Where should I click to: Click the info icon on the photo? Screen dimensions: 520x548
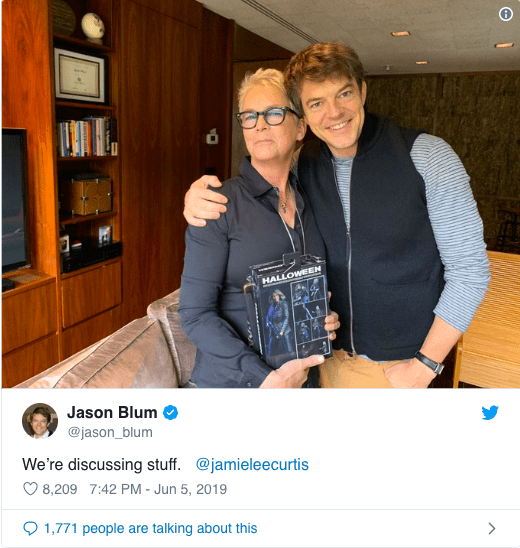tap(506, 14)
